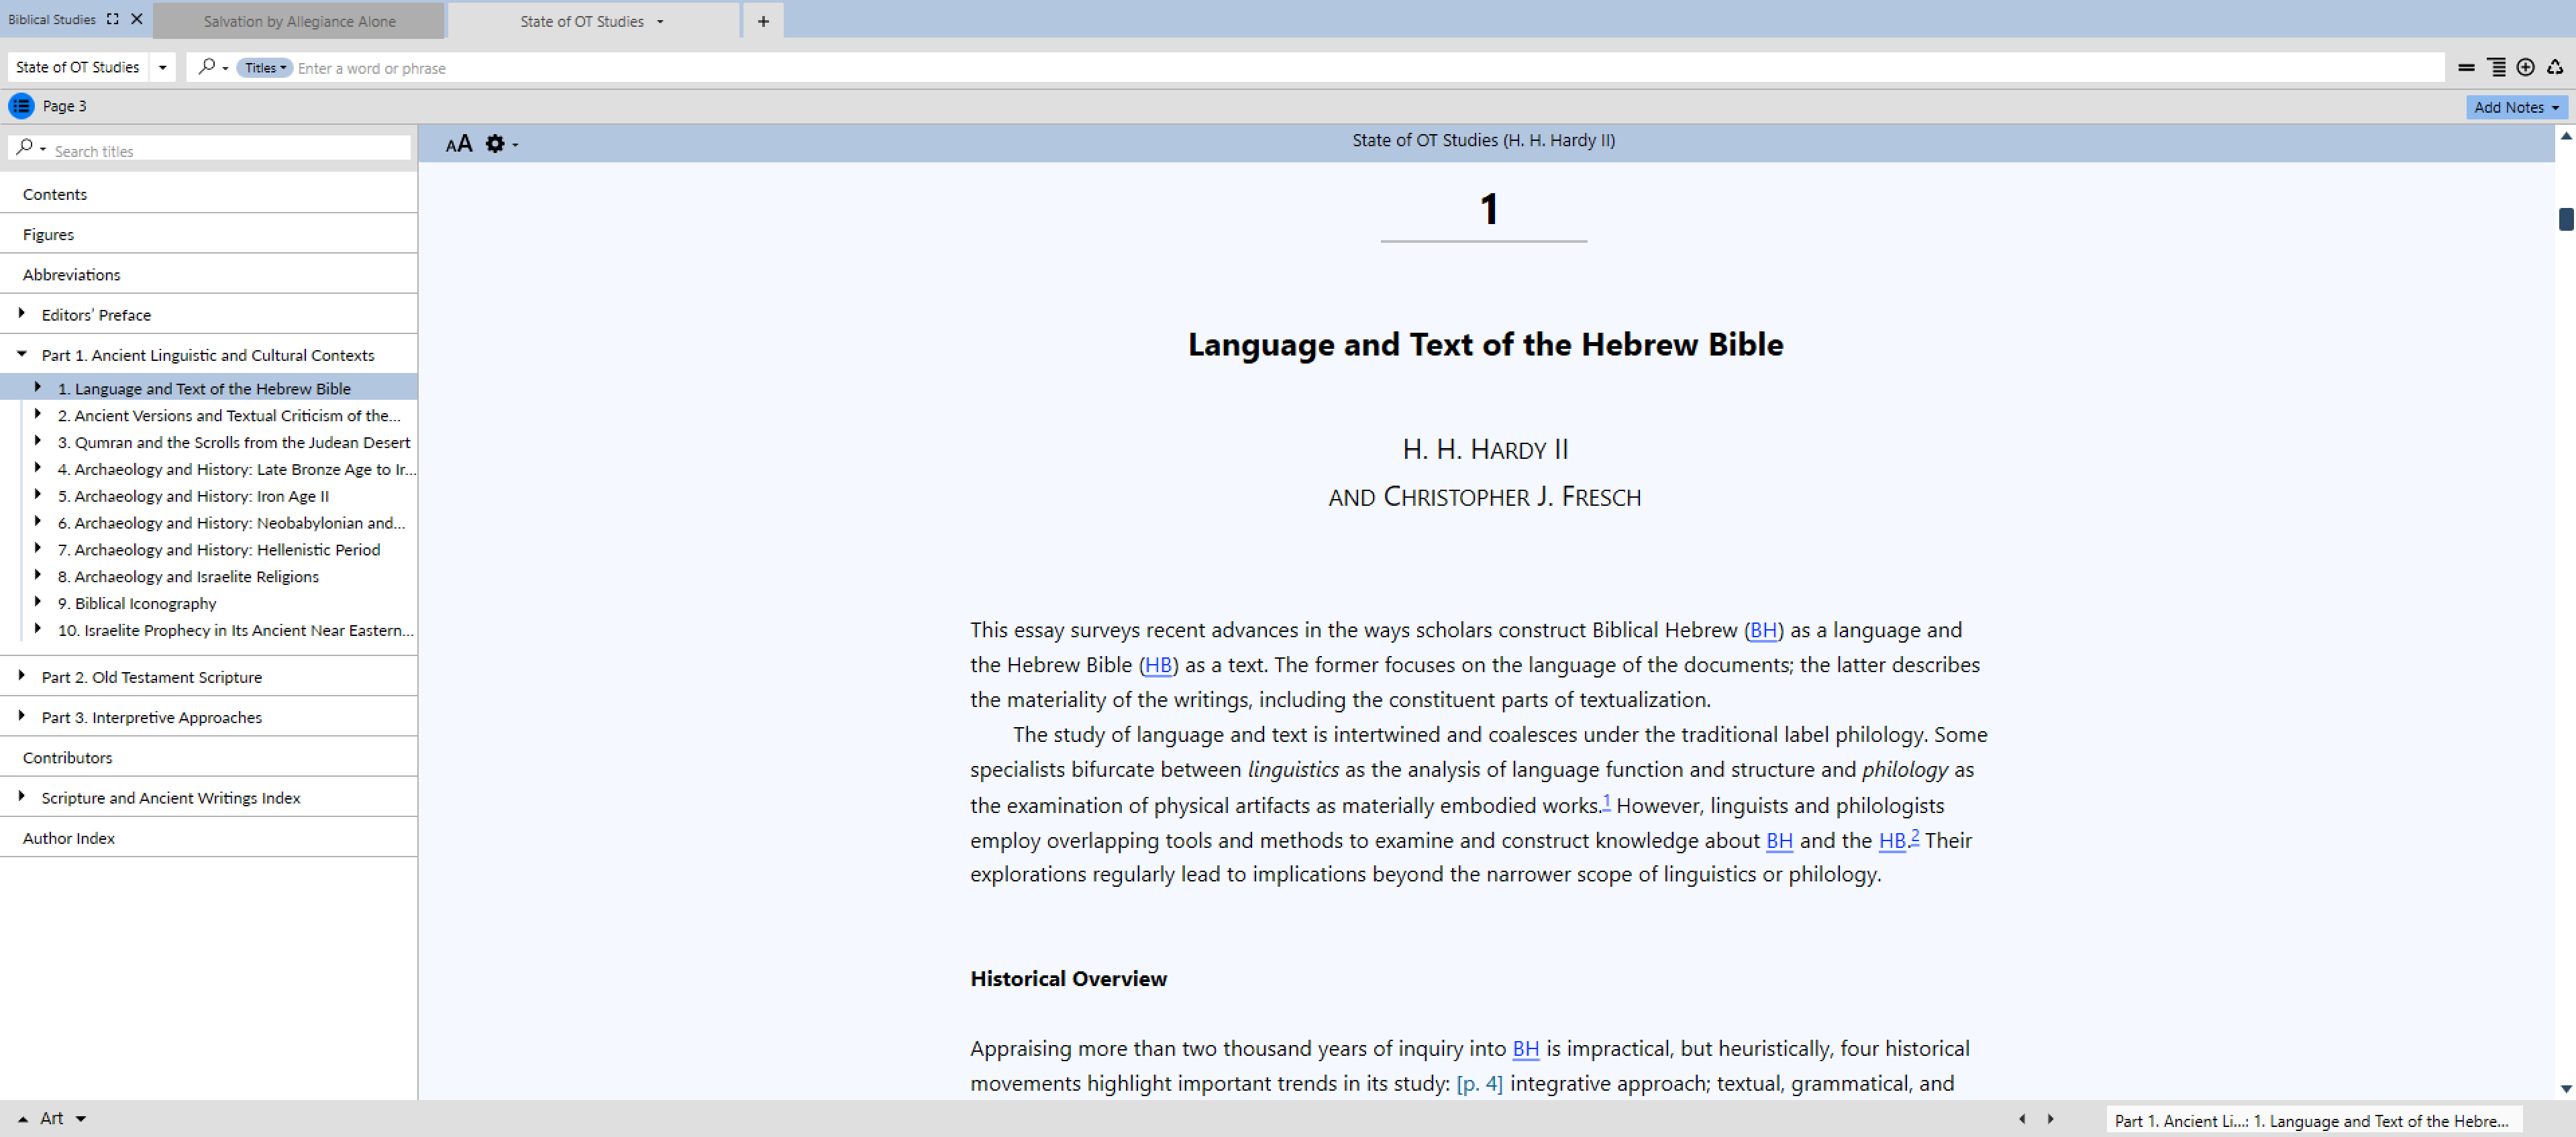Expand chapter 9. Biblical Iconography

point(38,602)
